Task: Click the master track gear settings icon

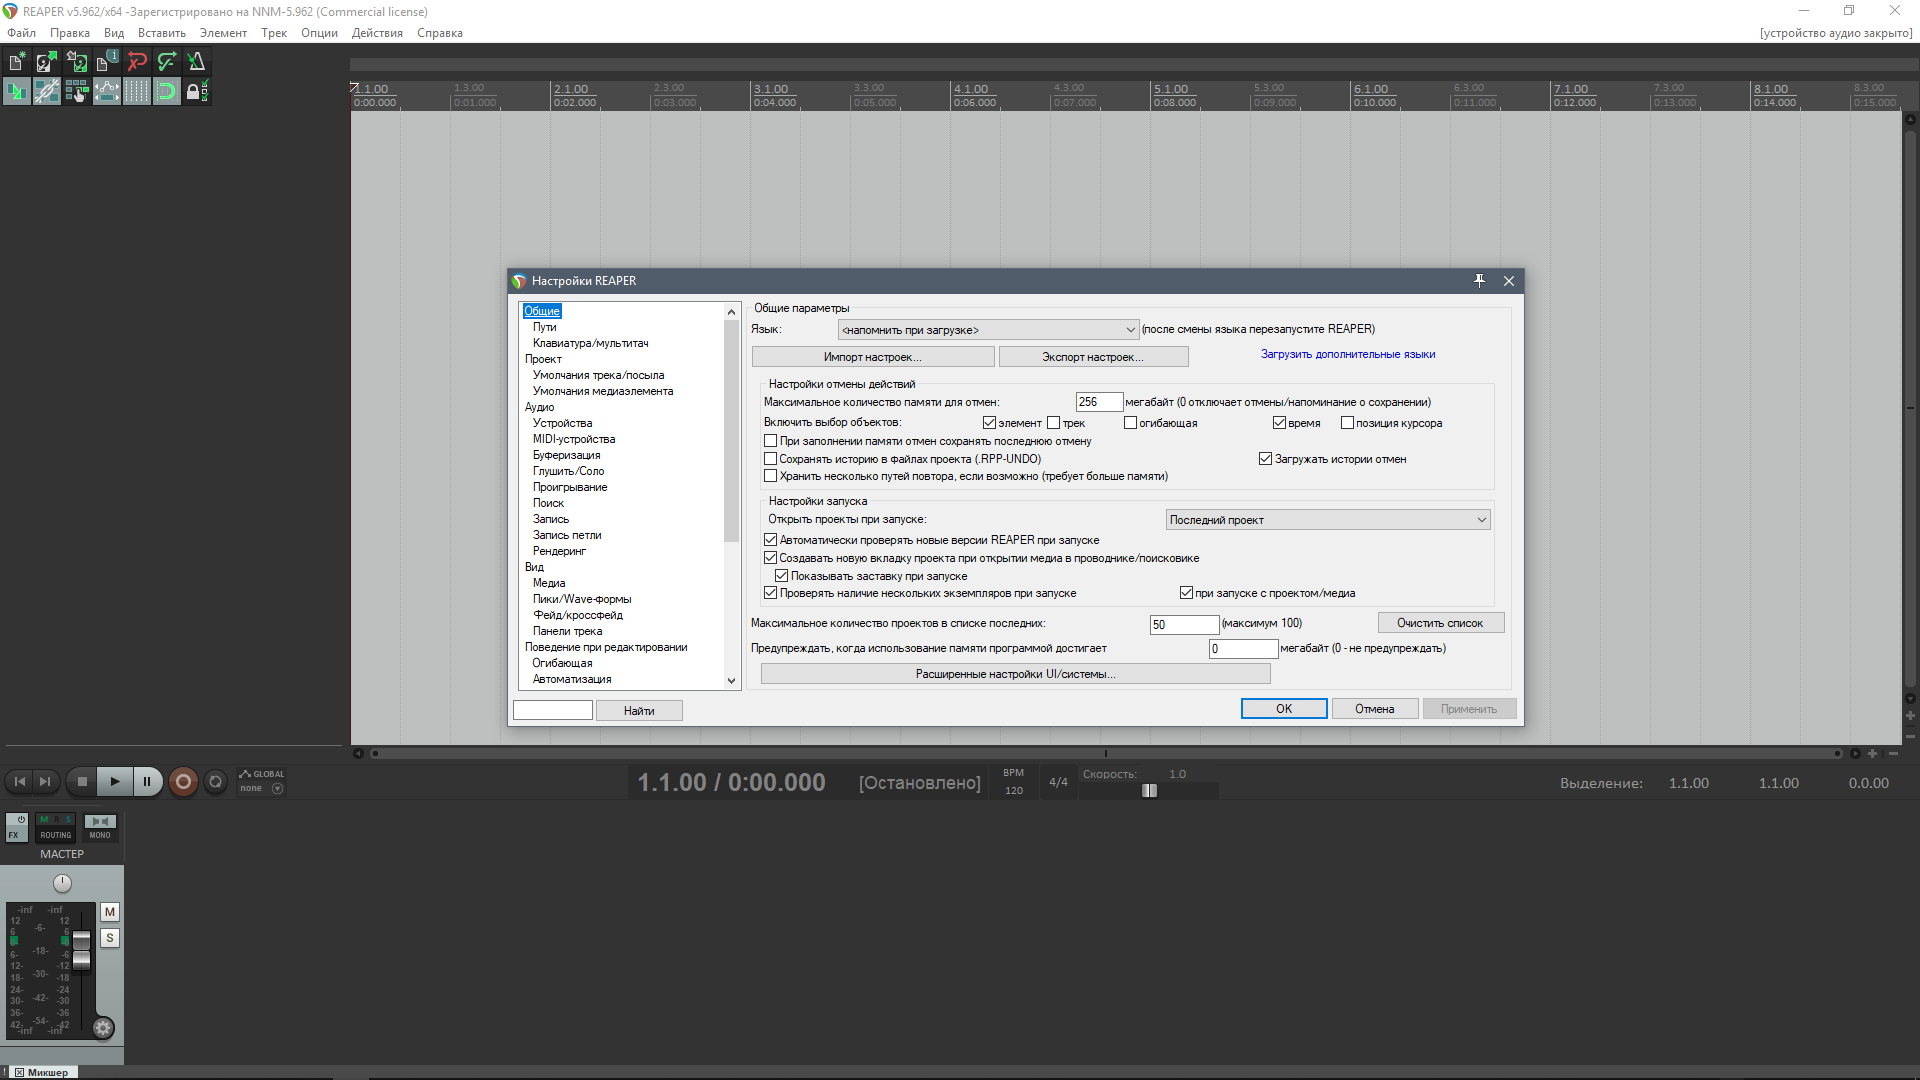Action: pos(103,1028)
